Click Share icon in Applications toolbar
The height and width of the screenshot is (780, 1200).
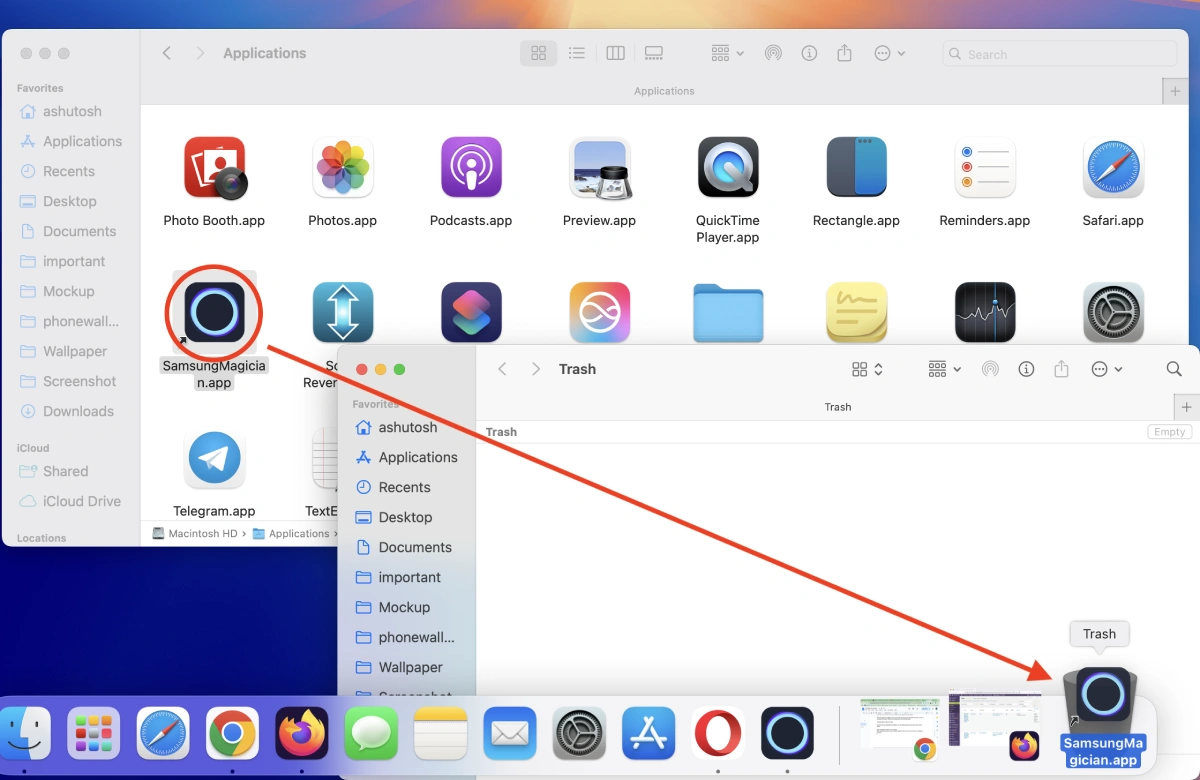[845, 53]
